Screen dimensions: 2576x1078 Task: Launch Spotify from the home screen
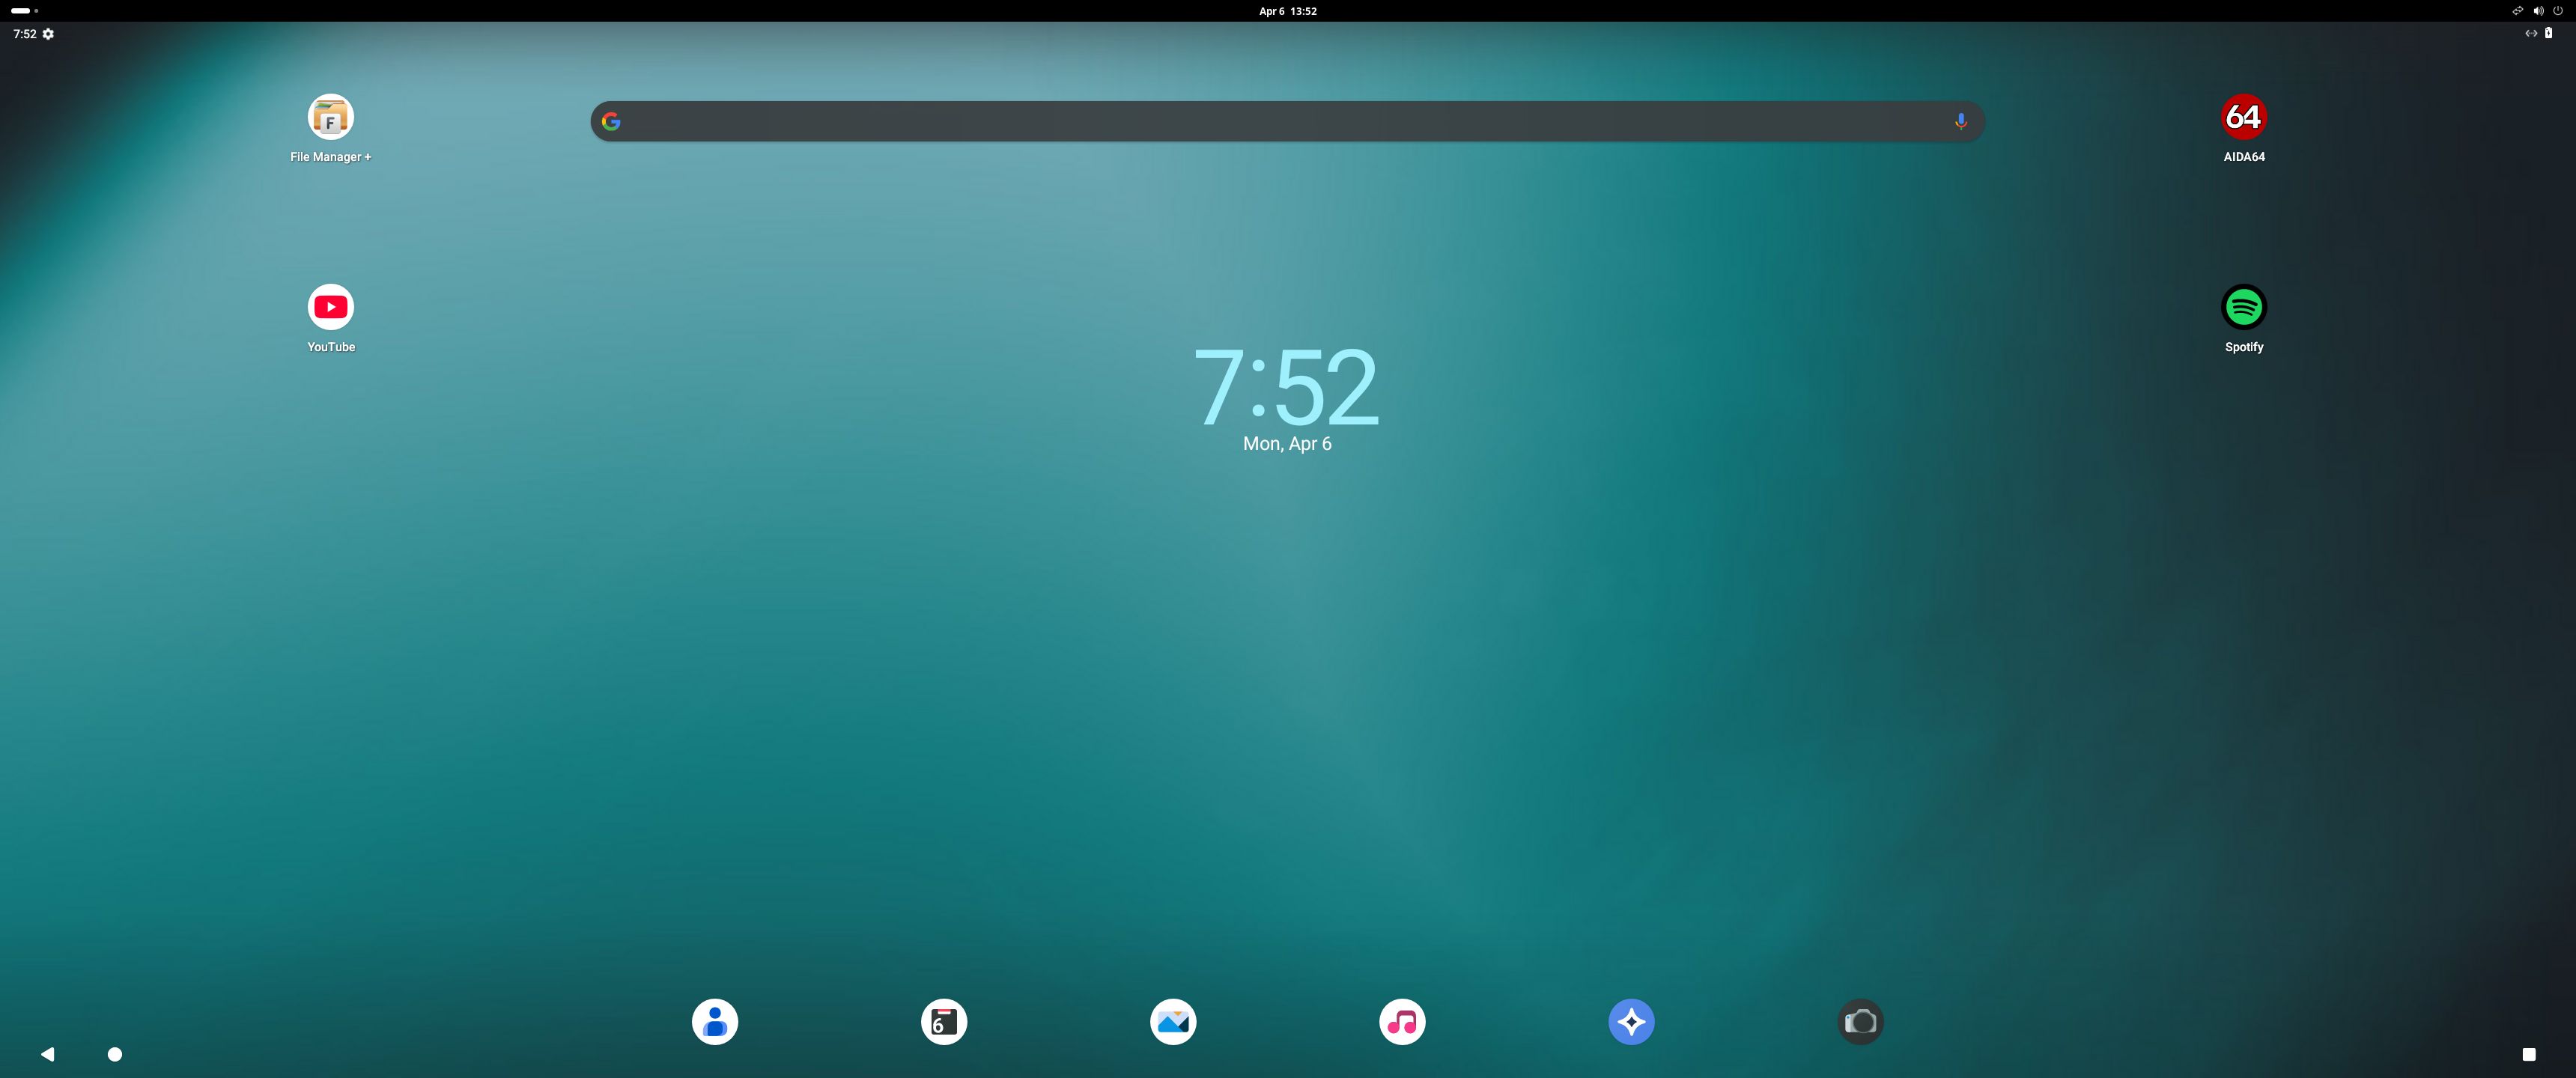(2243, 308)
